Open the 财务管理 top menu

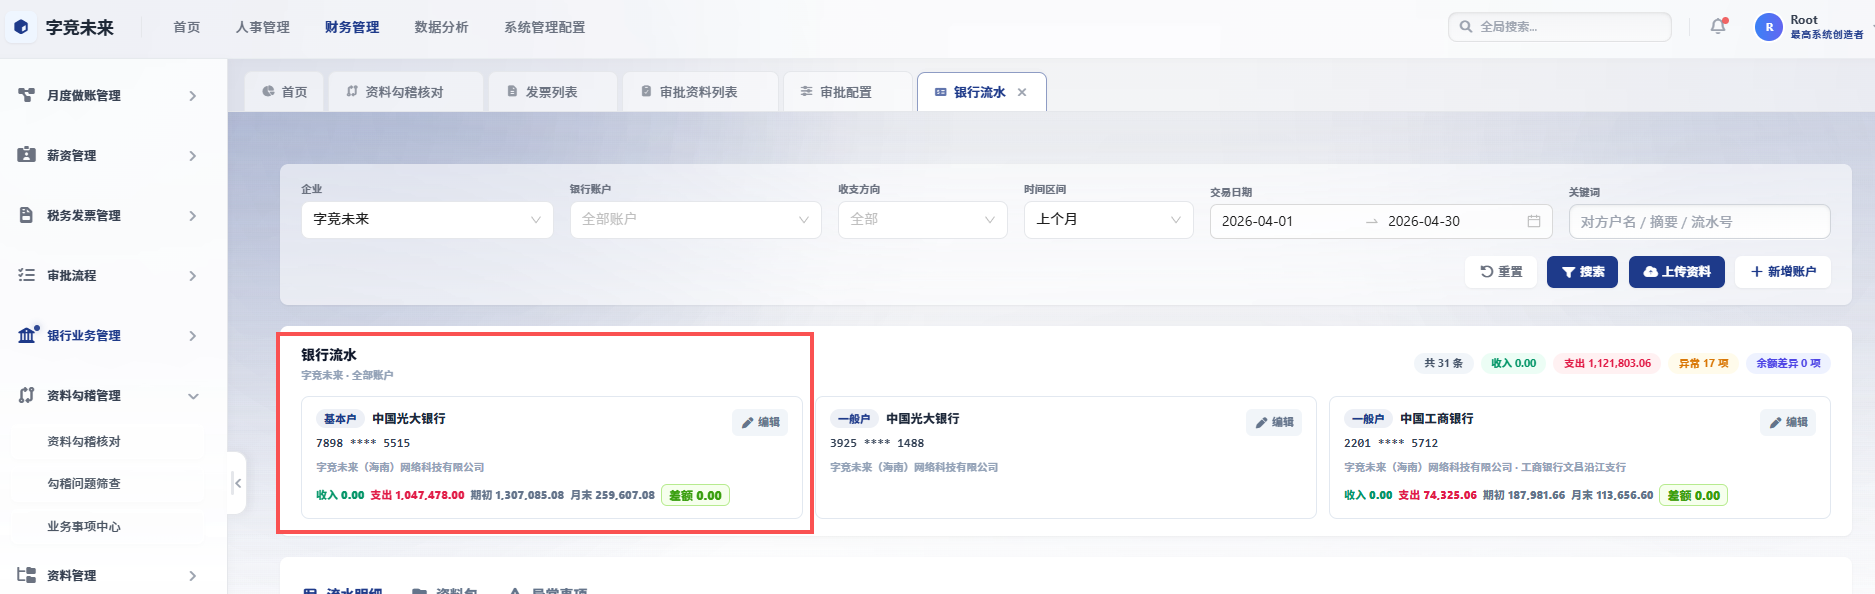(x=352, y=27)
